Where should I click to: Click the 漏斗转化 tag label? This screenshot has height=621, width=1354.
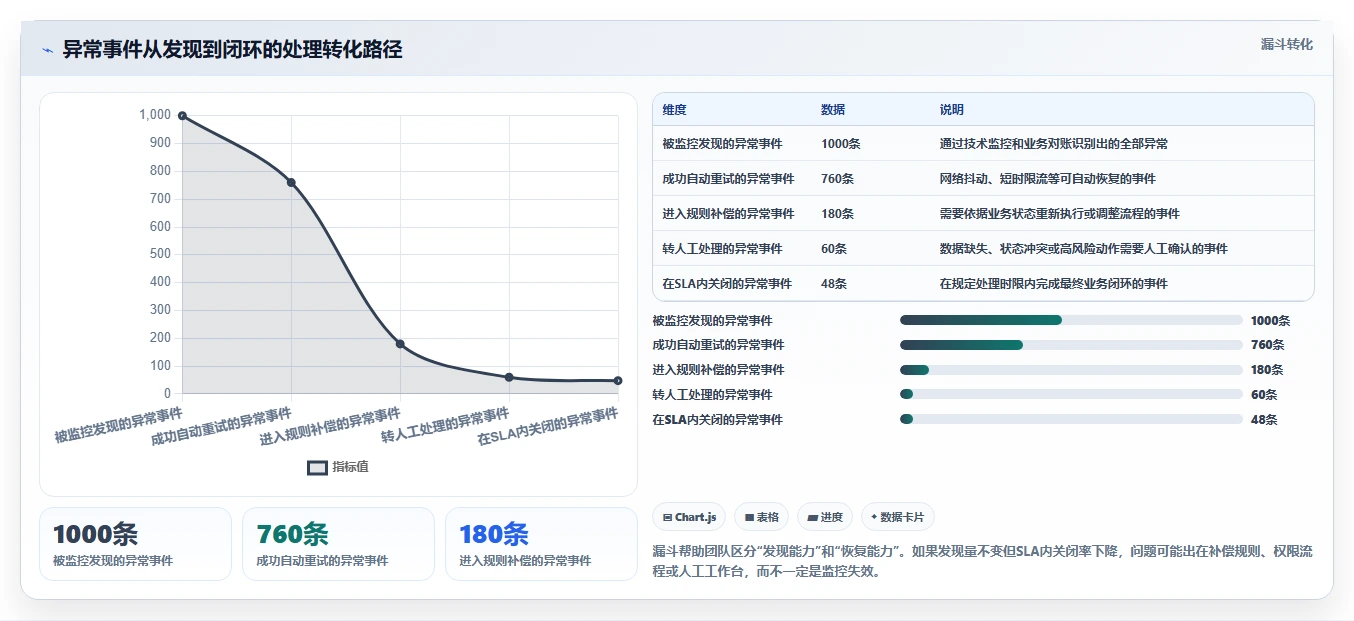pyautogui.click(x=1286, y=44)
